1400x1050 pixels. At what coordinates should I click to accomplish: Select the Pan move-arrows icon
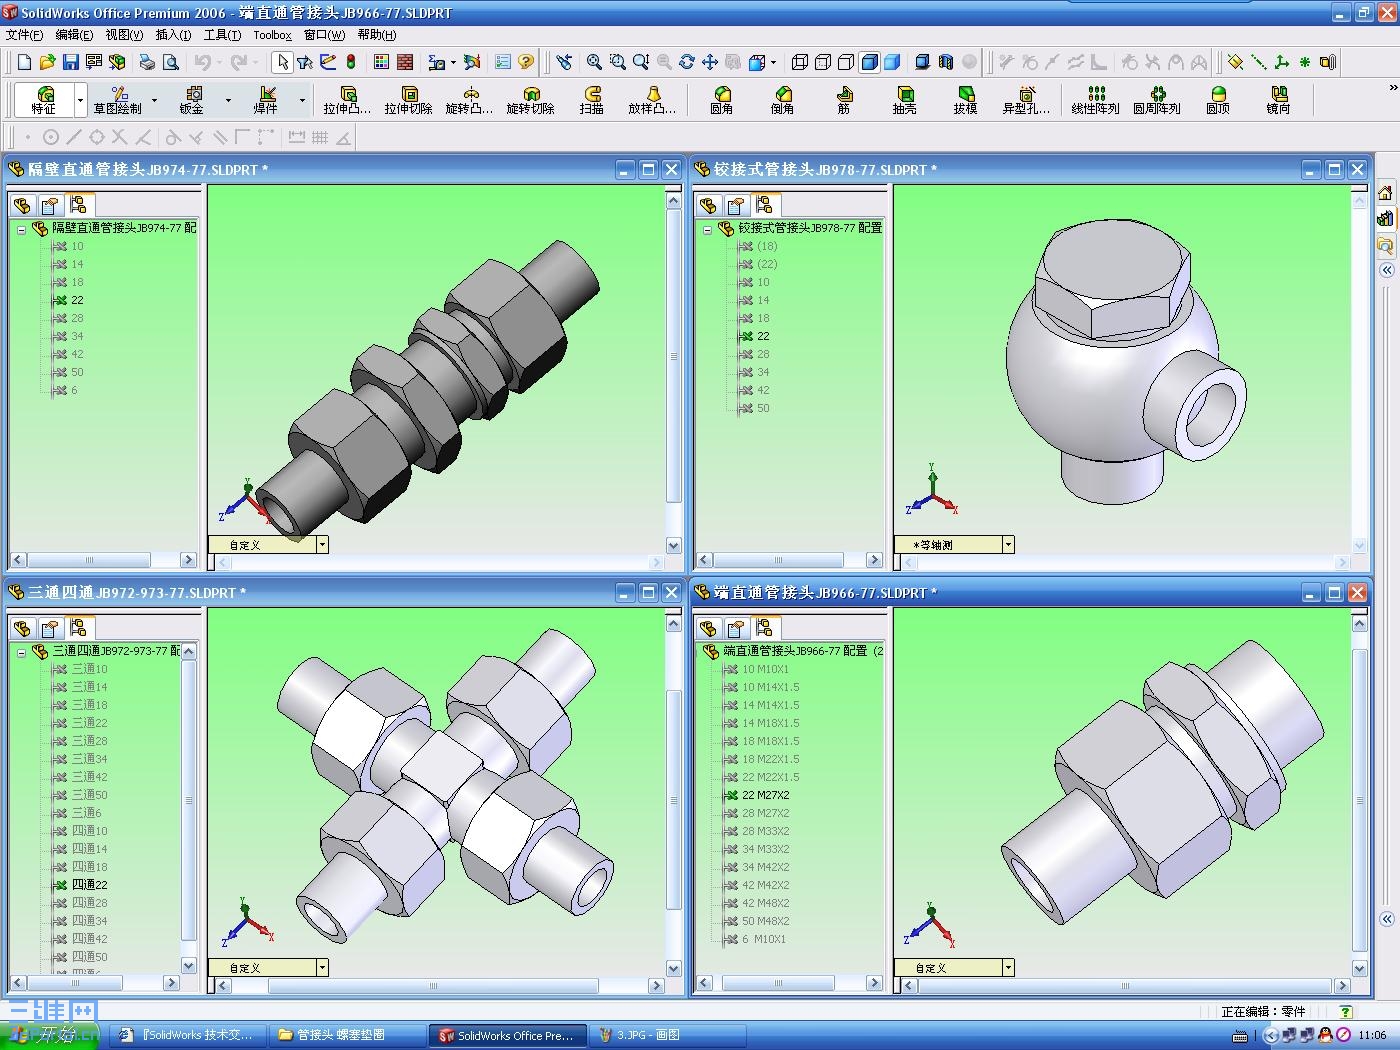click(710, 62)
